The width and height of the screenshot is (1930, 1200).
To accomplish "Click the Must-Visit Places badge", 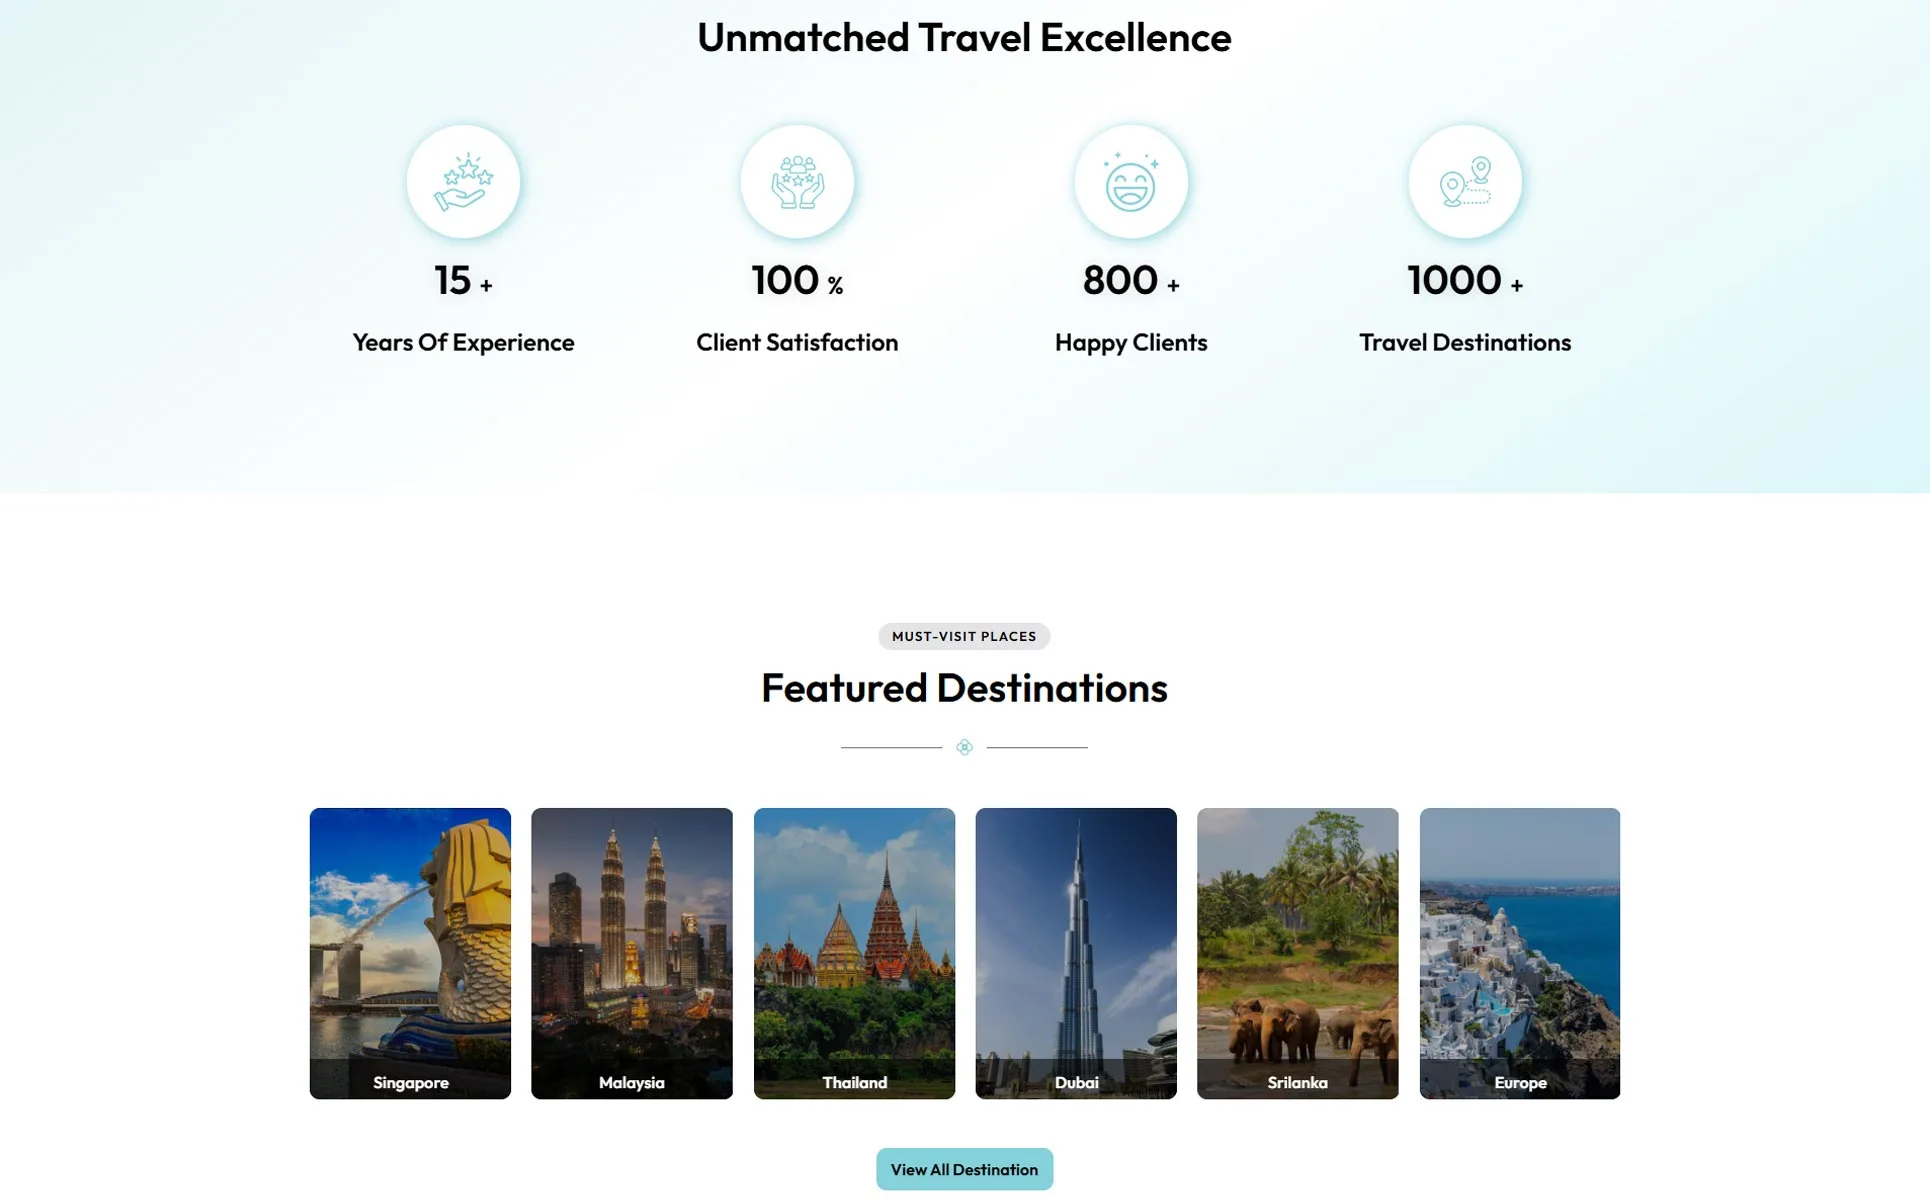I will [x=964, y=636].
